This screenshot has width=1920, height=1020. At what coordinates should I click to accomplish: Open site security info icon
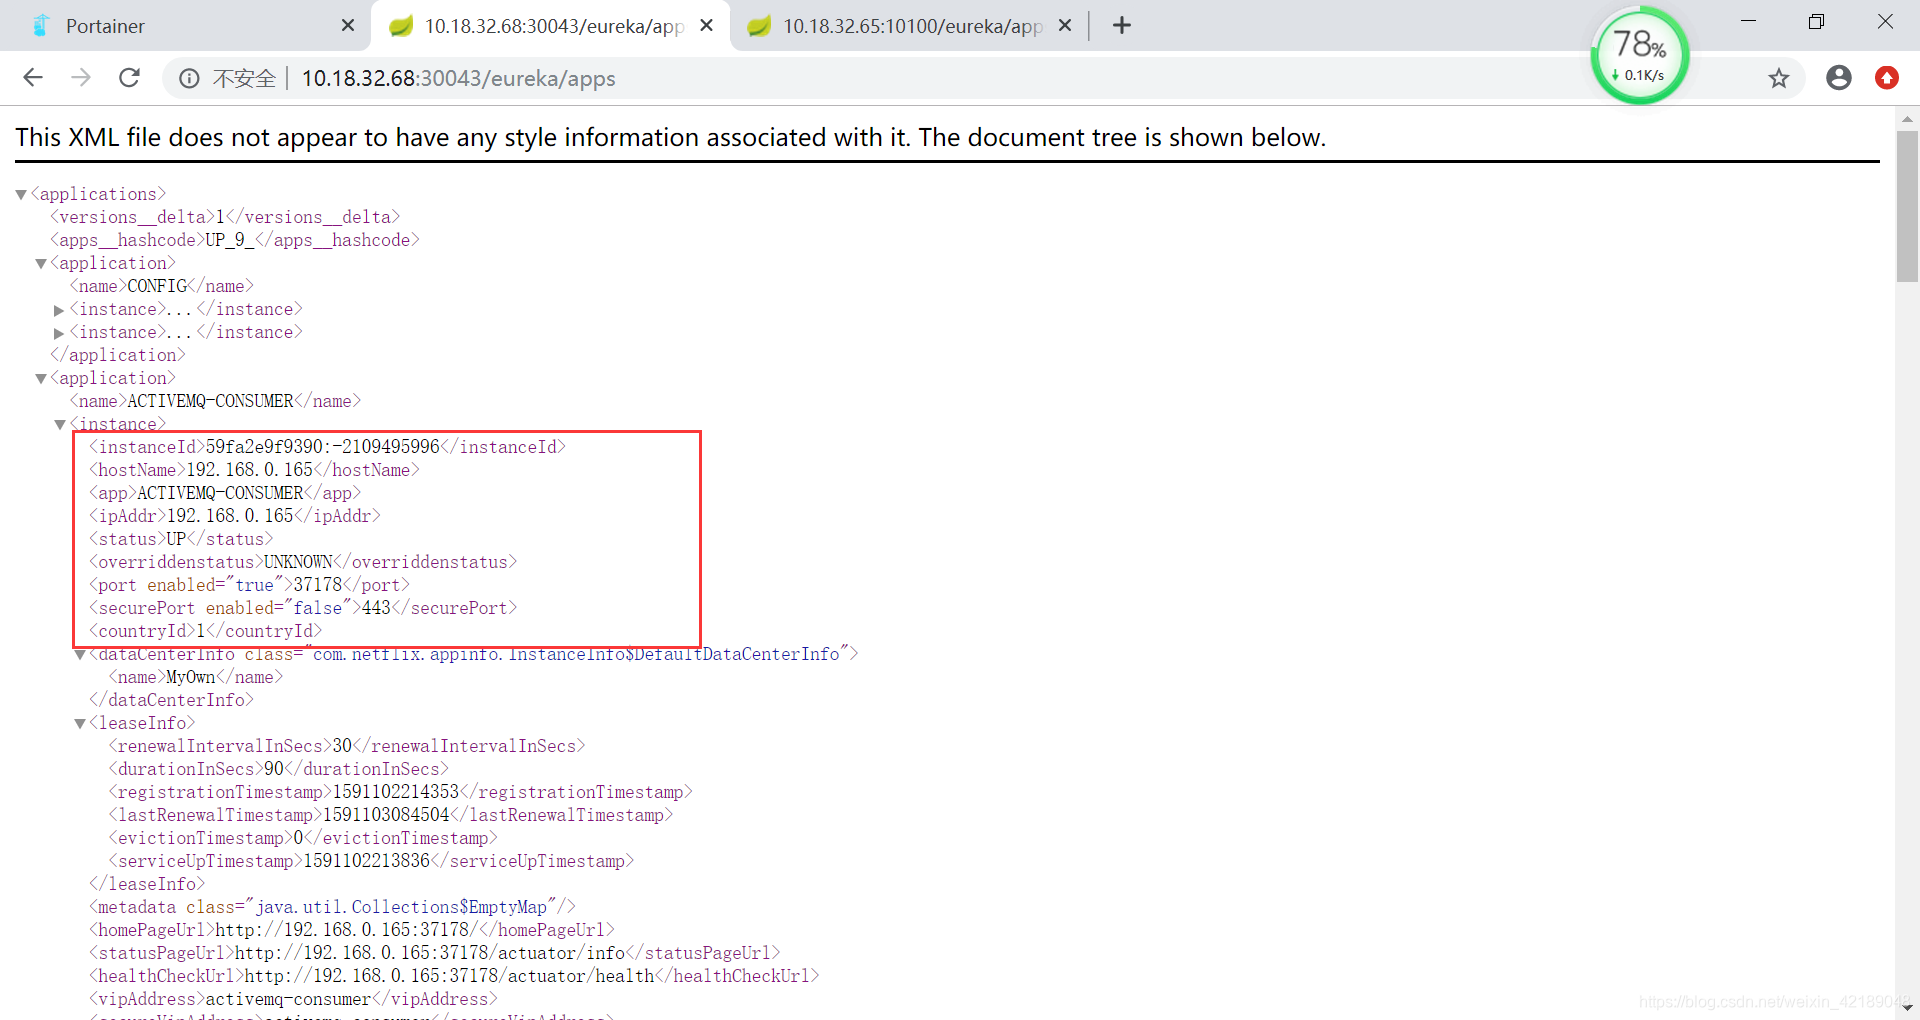(189, 78)
